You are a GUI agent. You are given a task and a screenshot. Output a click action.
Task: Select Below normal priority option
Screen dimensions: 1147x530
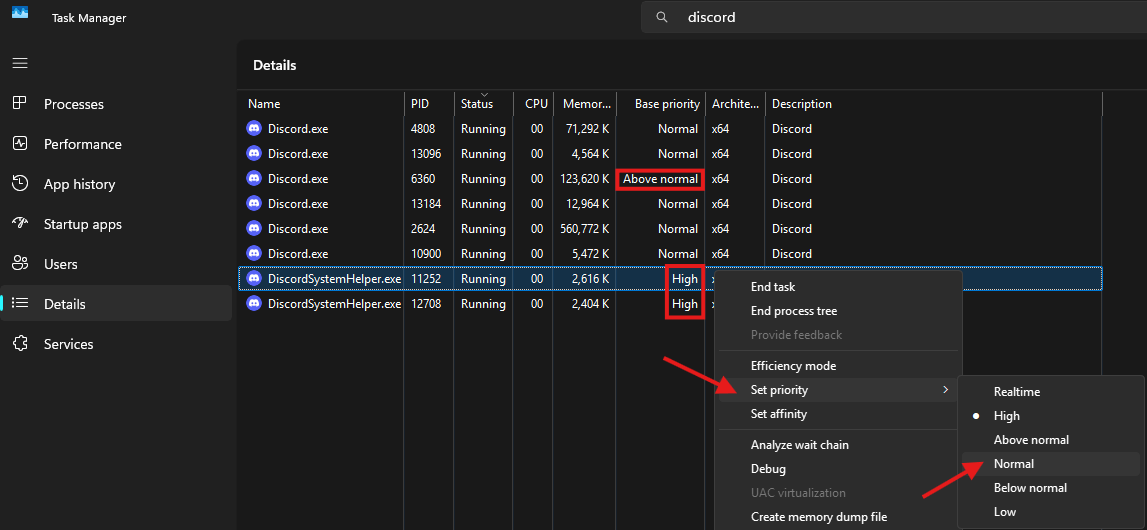[x=1050, y=488]
